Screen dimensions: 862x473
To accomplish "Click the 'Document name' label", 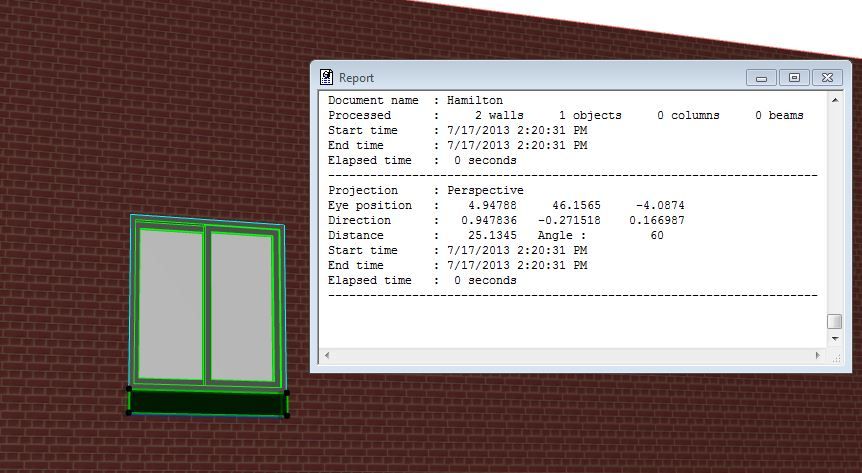I will click(373, 100).
